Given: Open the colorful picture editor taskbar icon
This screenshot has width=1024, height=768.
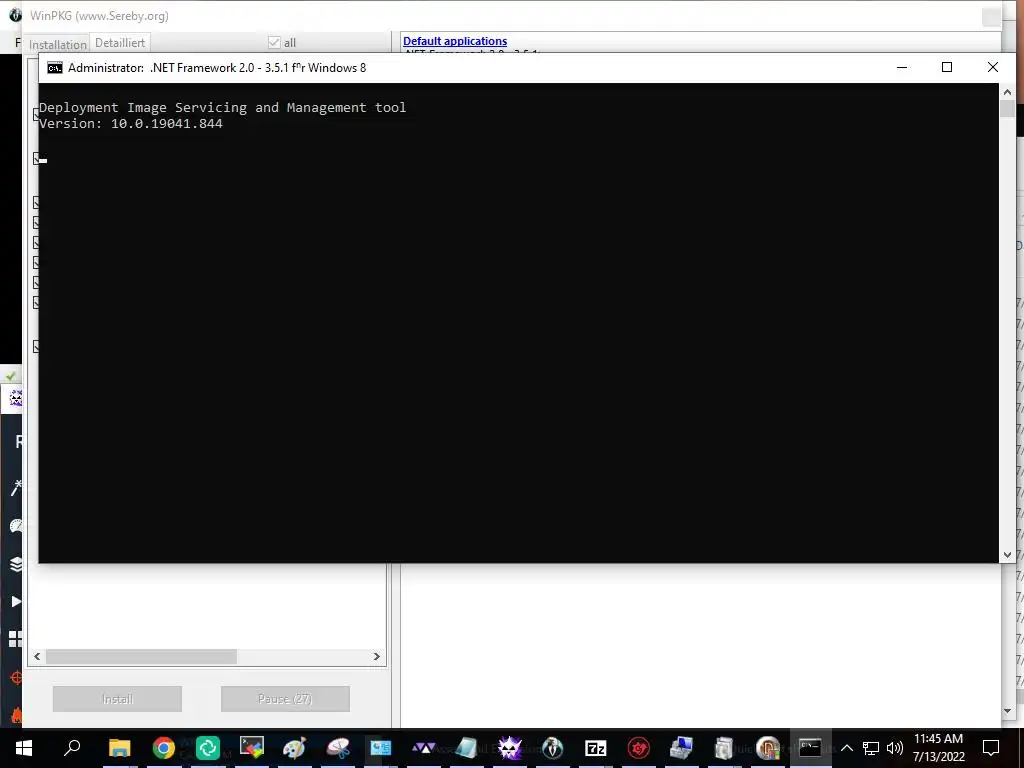Looking at the screenshot, I should pyautogui.click(x=251, y=748).
